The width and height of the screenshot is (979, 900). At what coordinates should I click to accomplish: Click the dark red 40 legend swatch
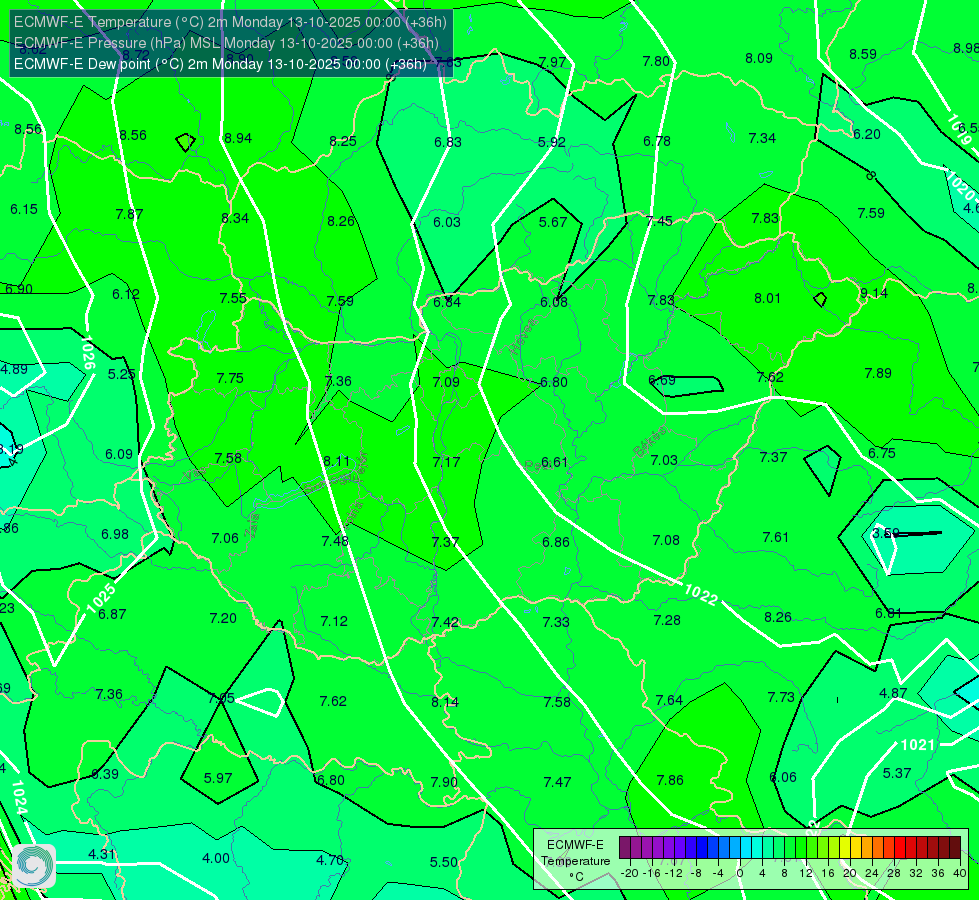pos(955,848)
